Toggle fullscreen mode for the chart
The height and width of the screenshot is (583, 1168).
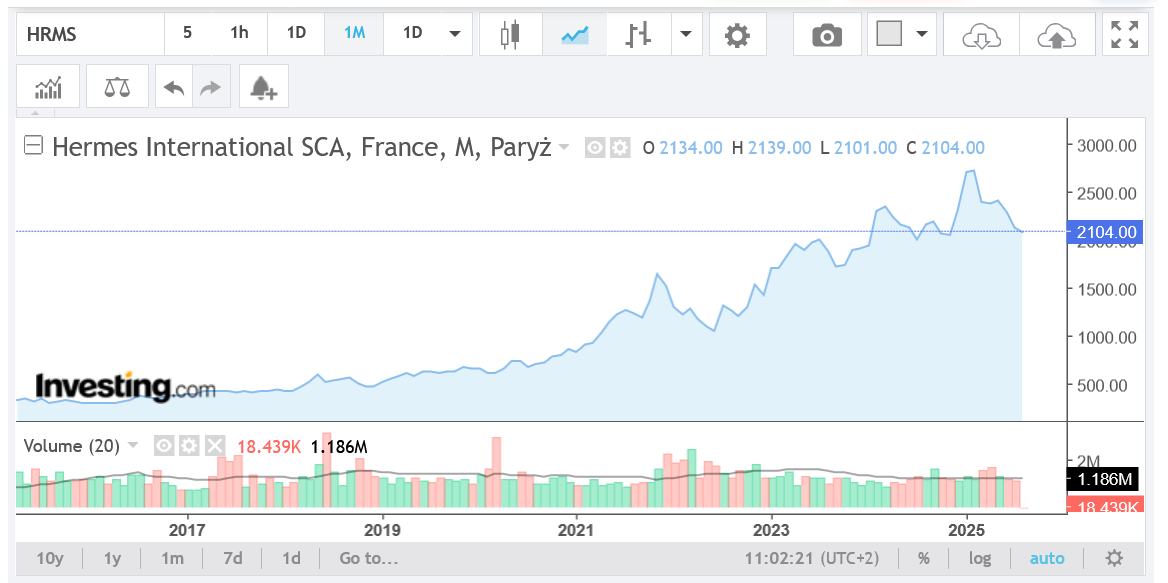click(1125, 35)
